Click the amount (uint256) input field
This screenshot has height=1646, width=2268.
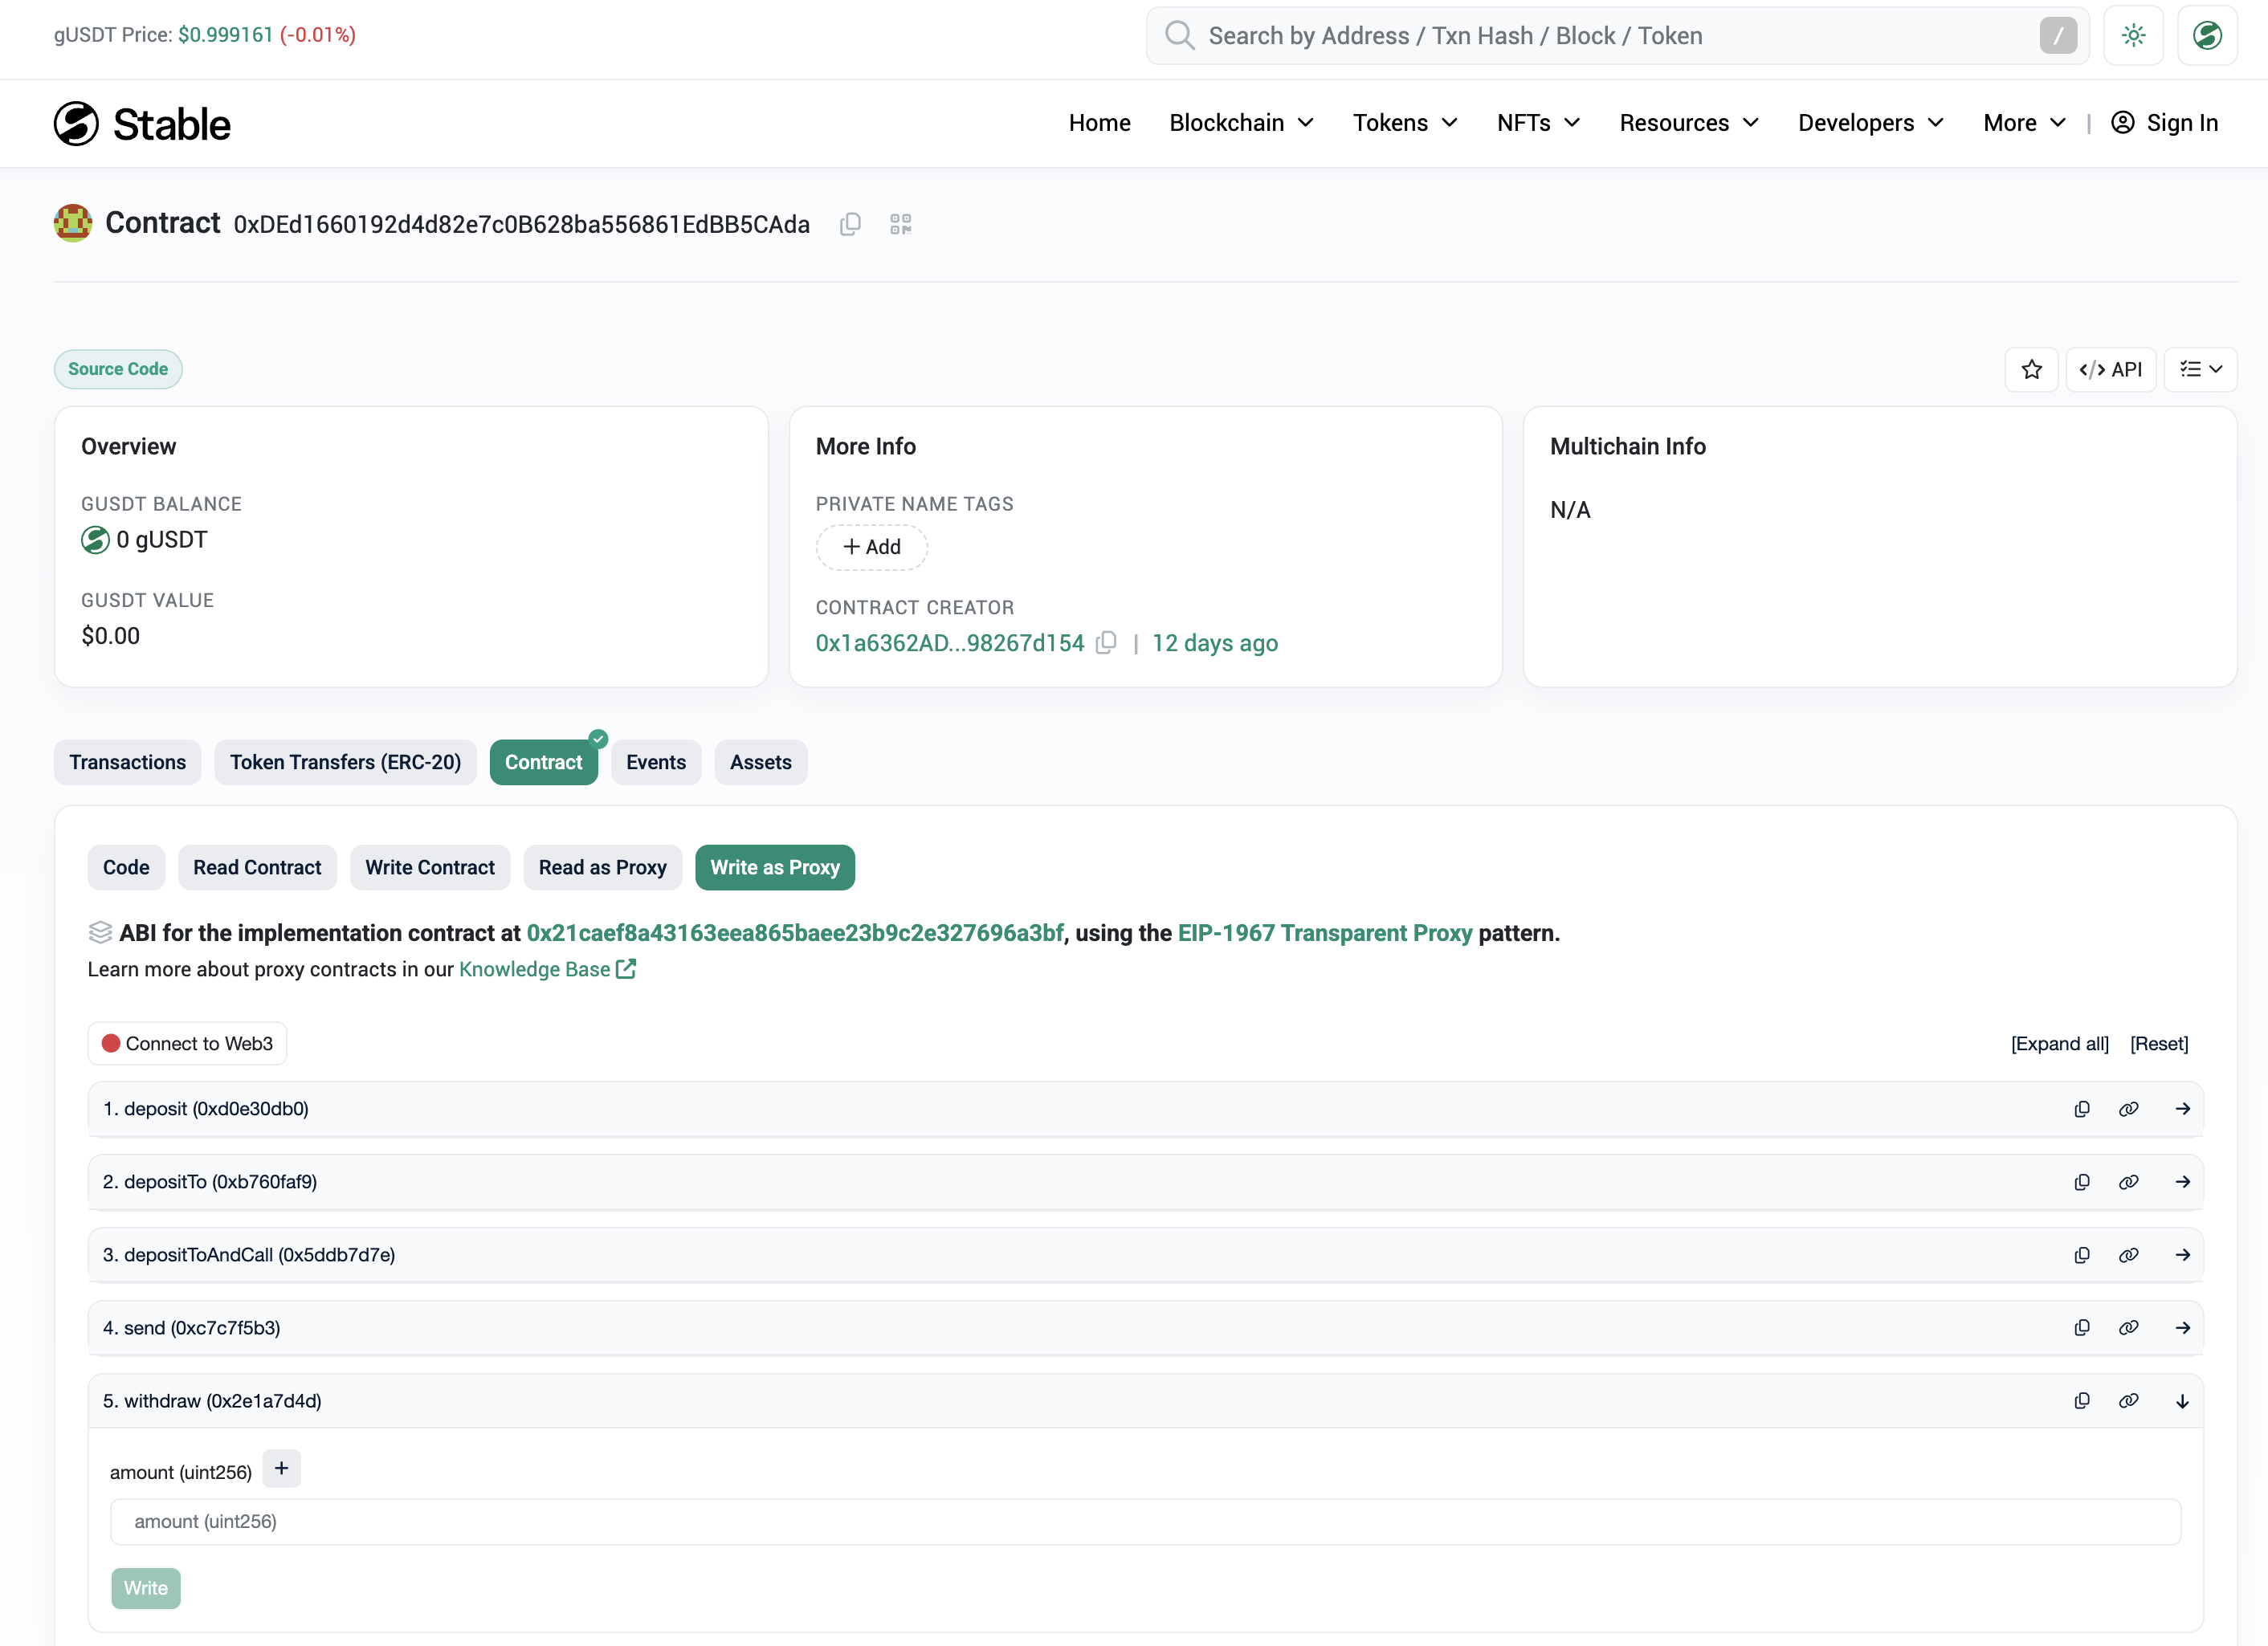(x=1144, y=1521)
